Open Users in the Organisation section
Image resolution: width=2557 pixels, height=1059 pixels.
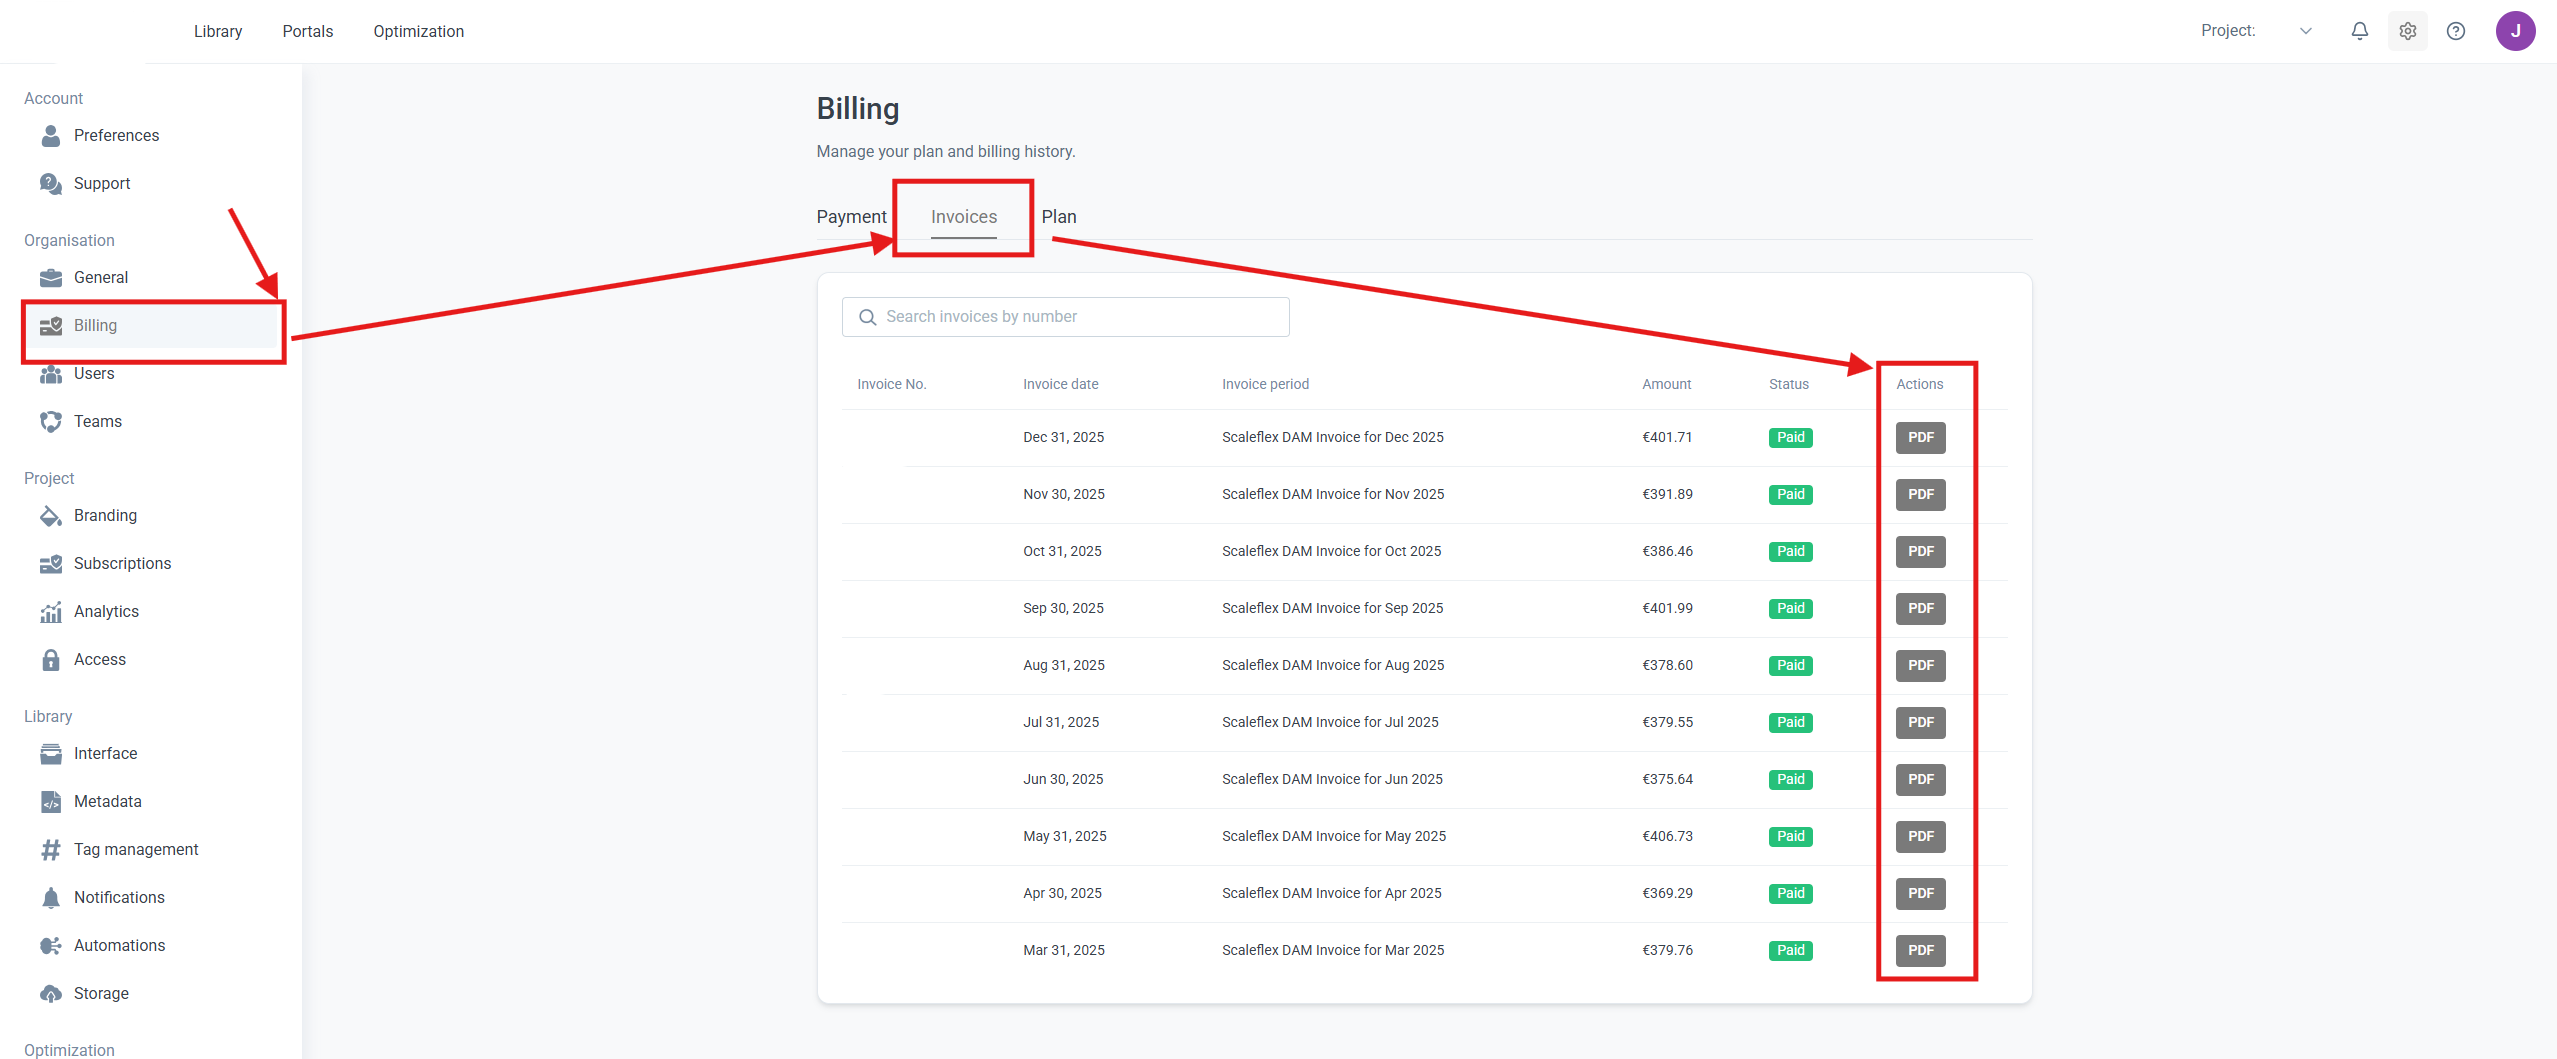[x=94, y=374]
